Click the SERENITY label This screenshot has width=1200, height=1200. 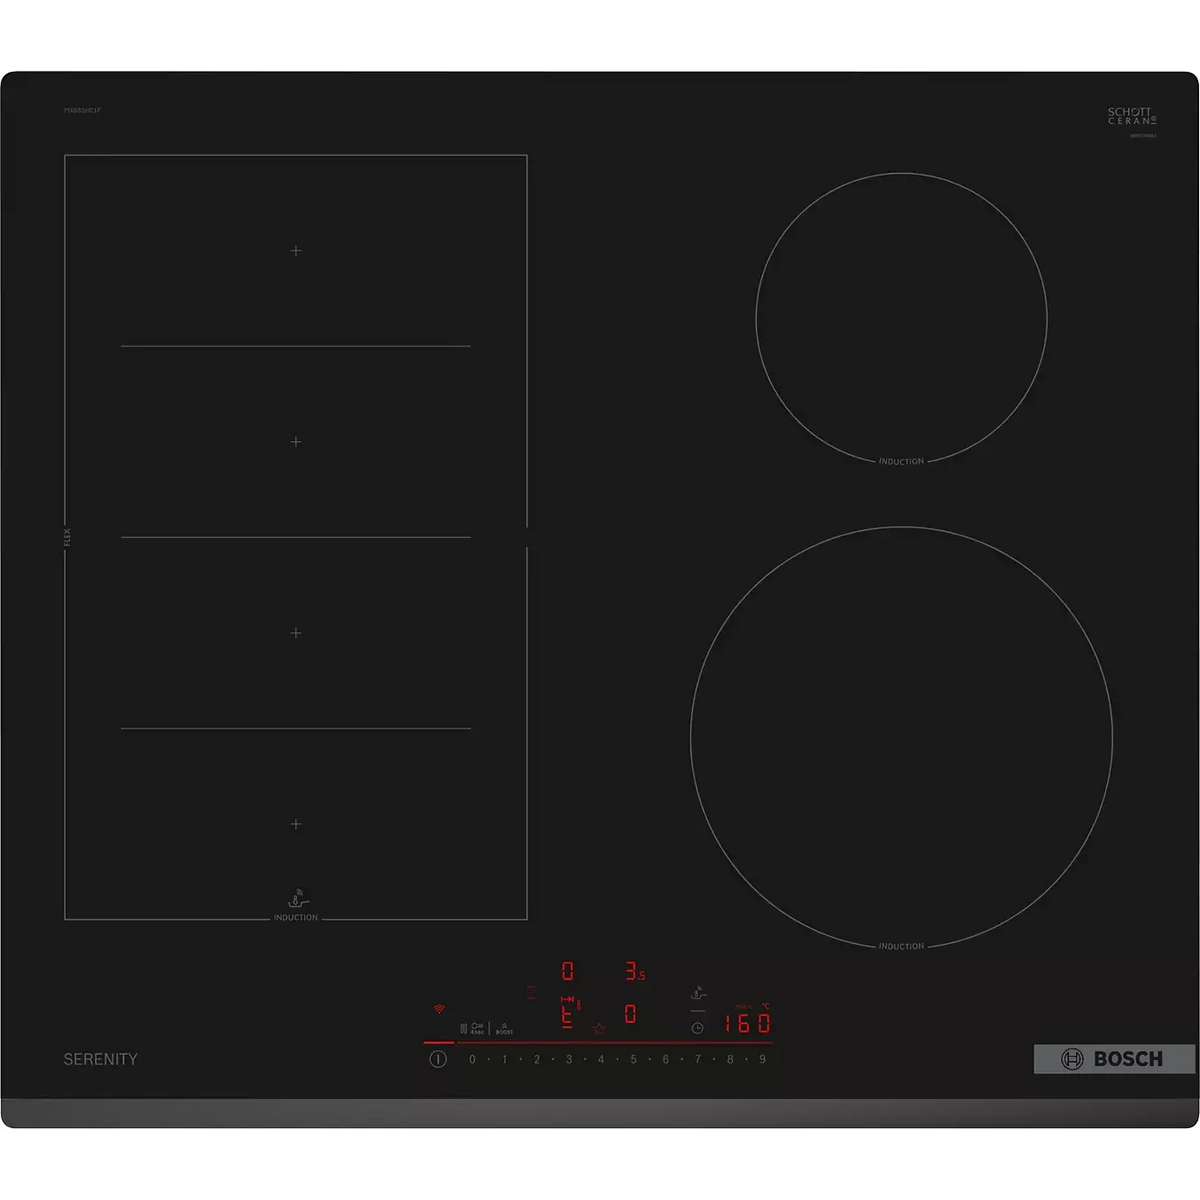click(x=101, y=1059)
